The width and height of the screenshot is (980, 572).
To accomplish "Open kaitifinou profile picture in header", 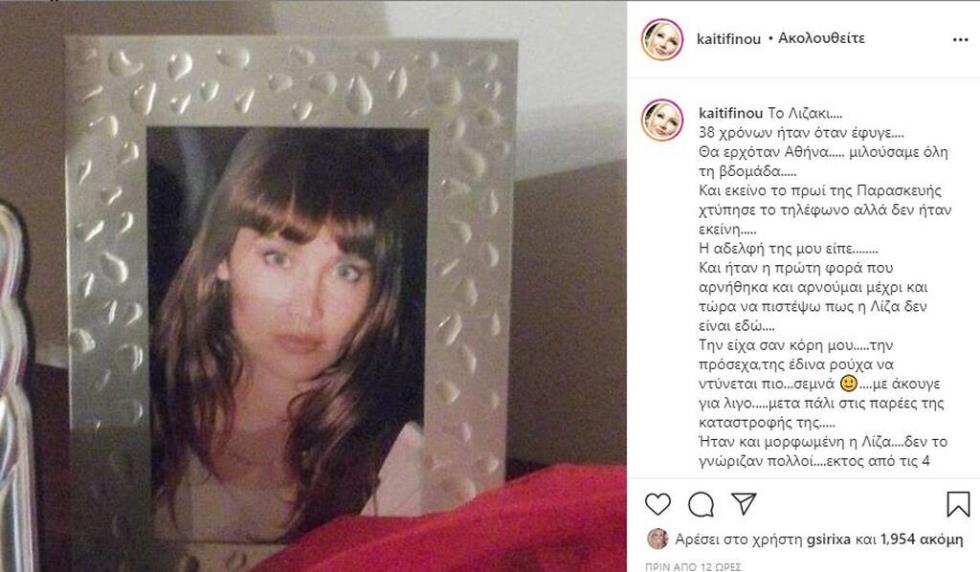I will click(x=662, y=39).
